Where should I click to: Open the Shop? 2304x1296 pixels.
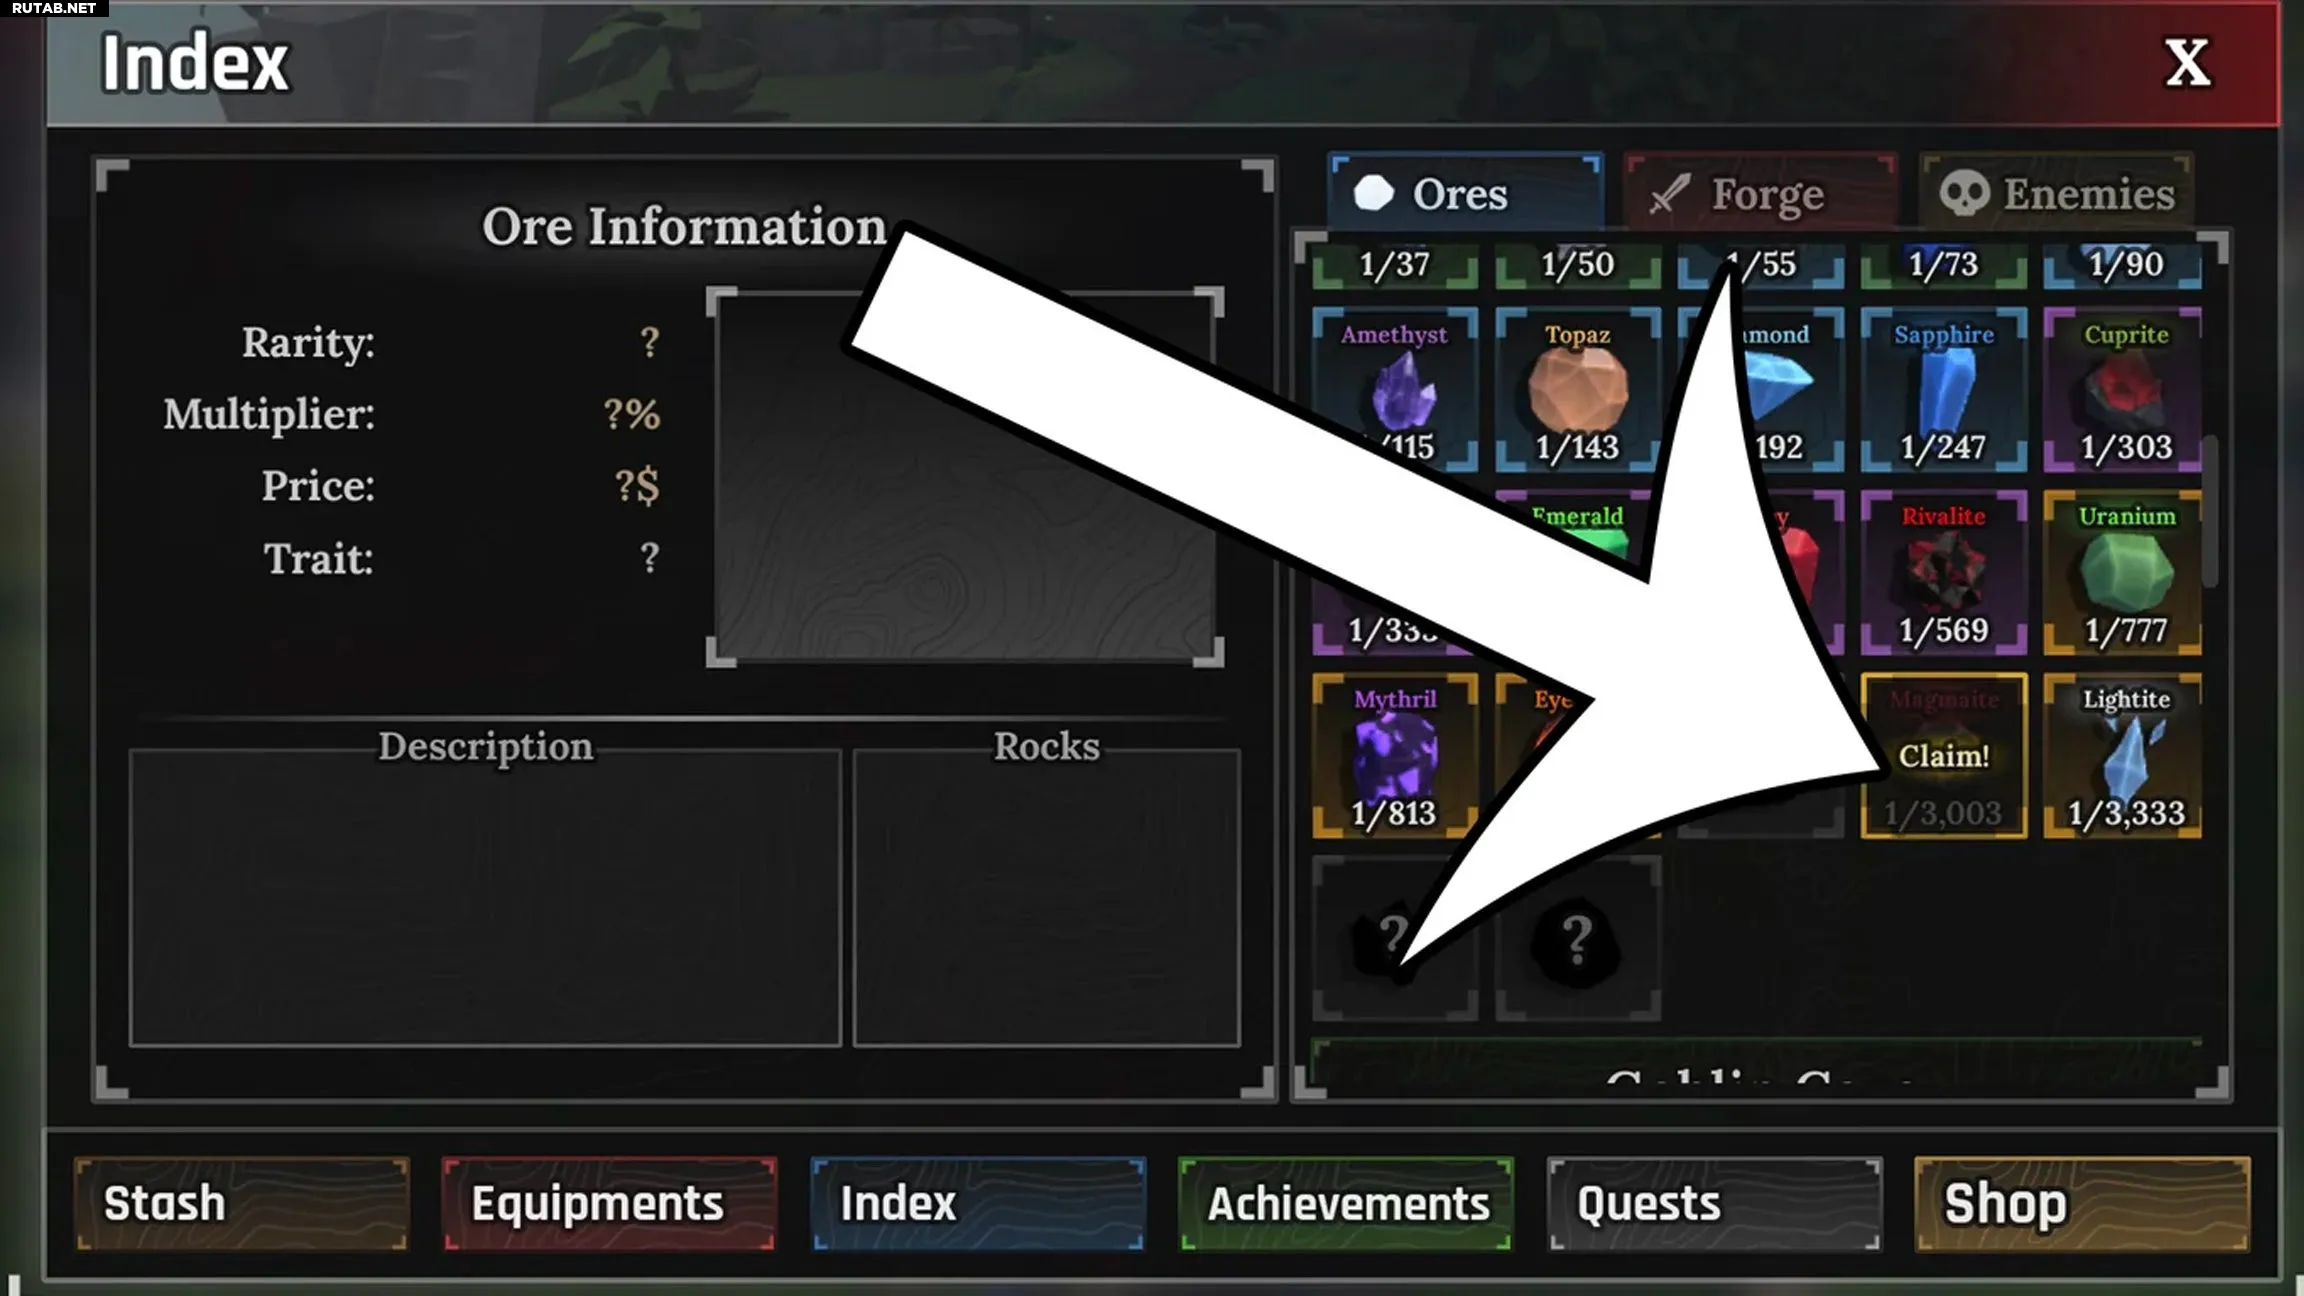2082,1203
